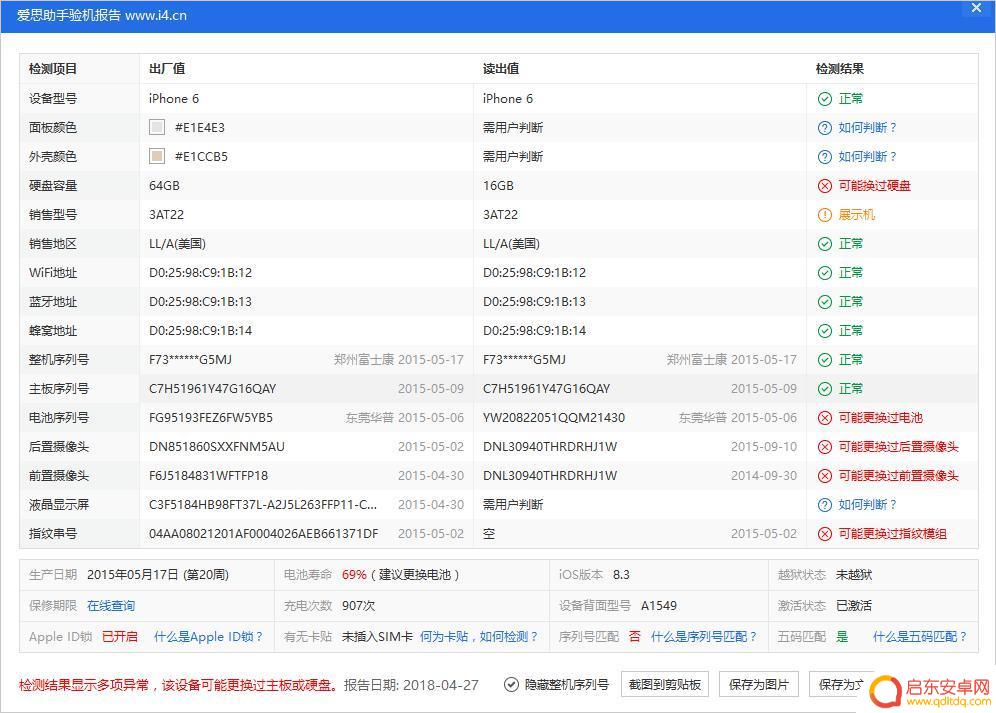Open 何为卡贴，如何检测 help link
This screenshot has height=713, width=996.
[479, 637]
